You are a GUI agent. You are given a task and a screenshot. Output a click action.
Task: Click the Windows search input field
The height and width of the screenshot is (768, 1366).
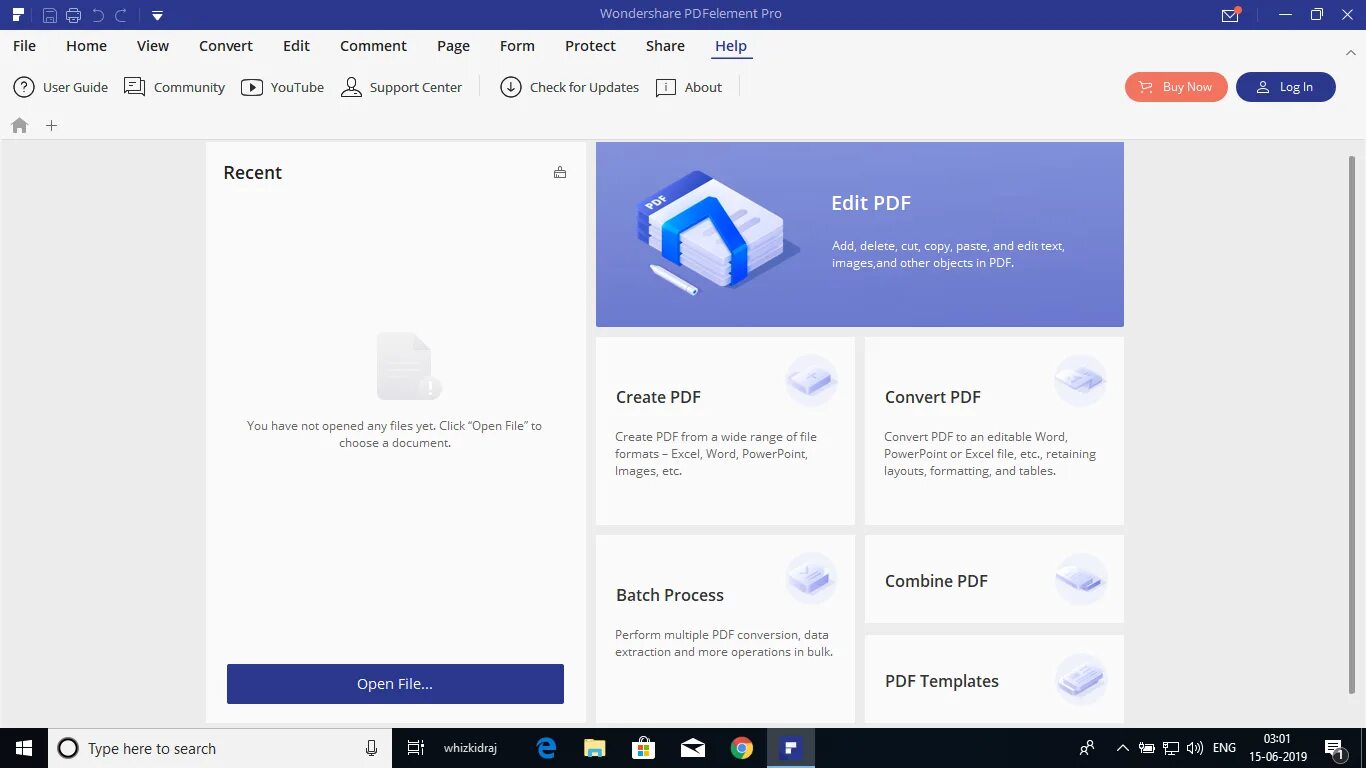(x=200, y=748)
